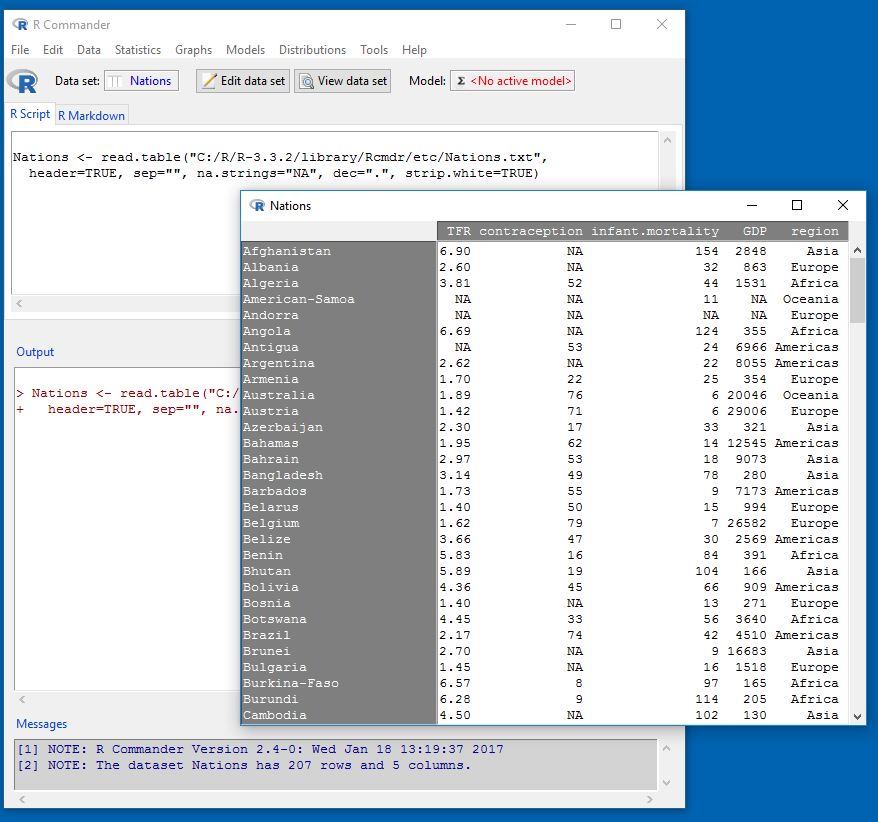Open the Edit menu
This screenshot has width=878, height=822.
pos(53,50)
